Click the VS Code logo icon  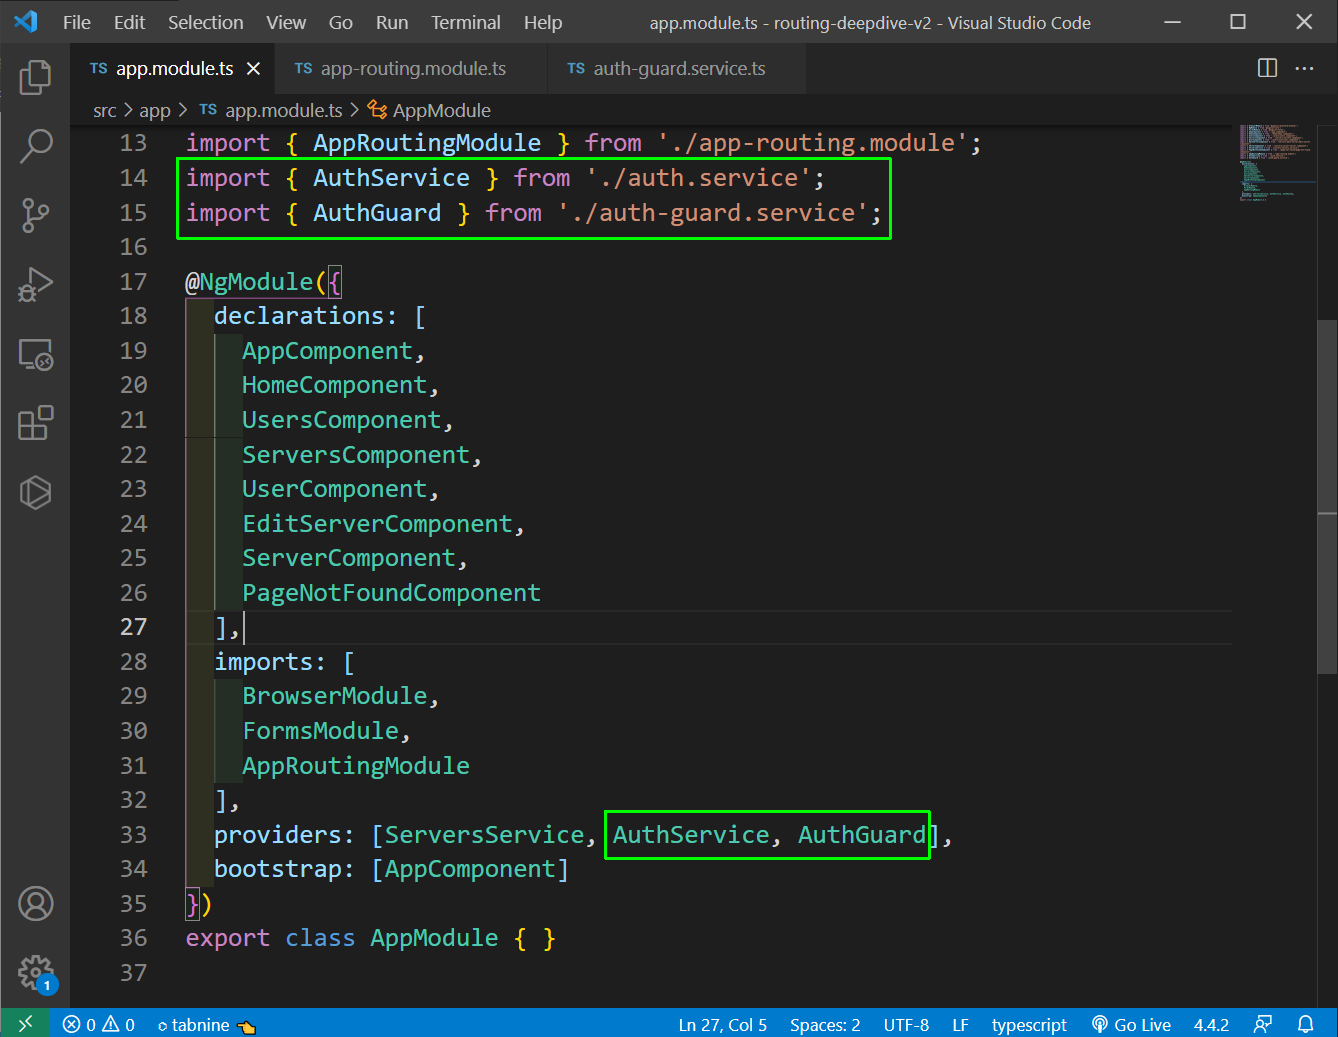click(x=26, y=22)
